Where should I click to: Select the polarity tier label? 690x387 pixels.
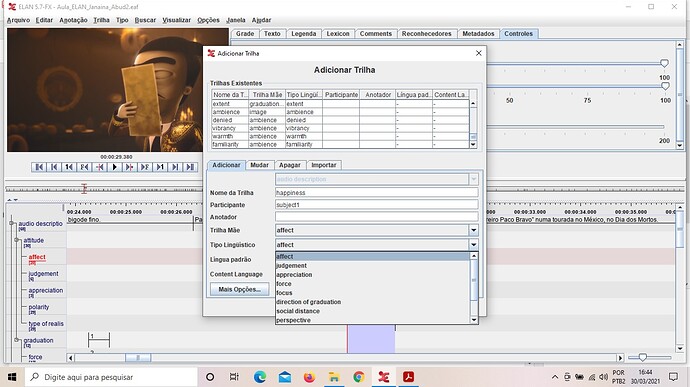pos(39,307)
